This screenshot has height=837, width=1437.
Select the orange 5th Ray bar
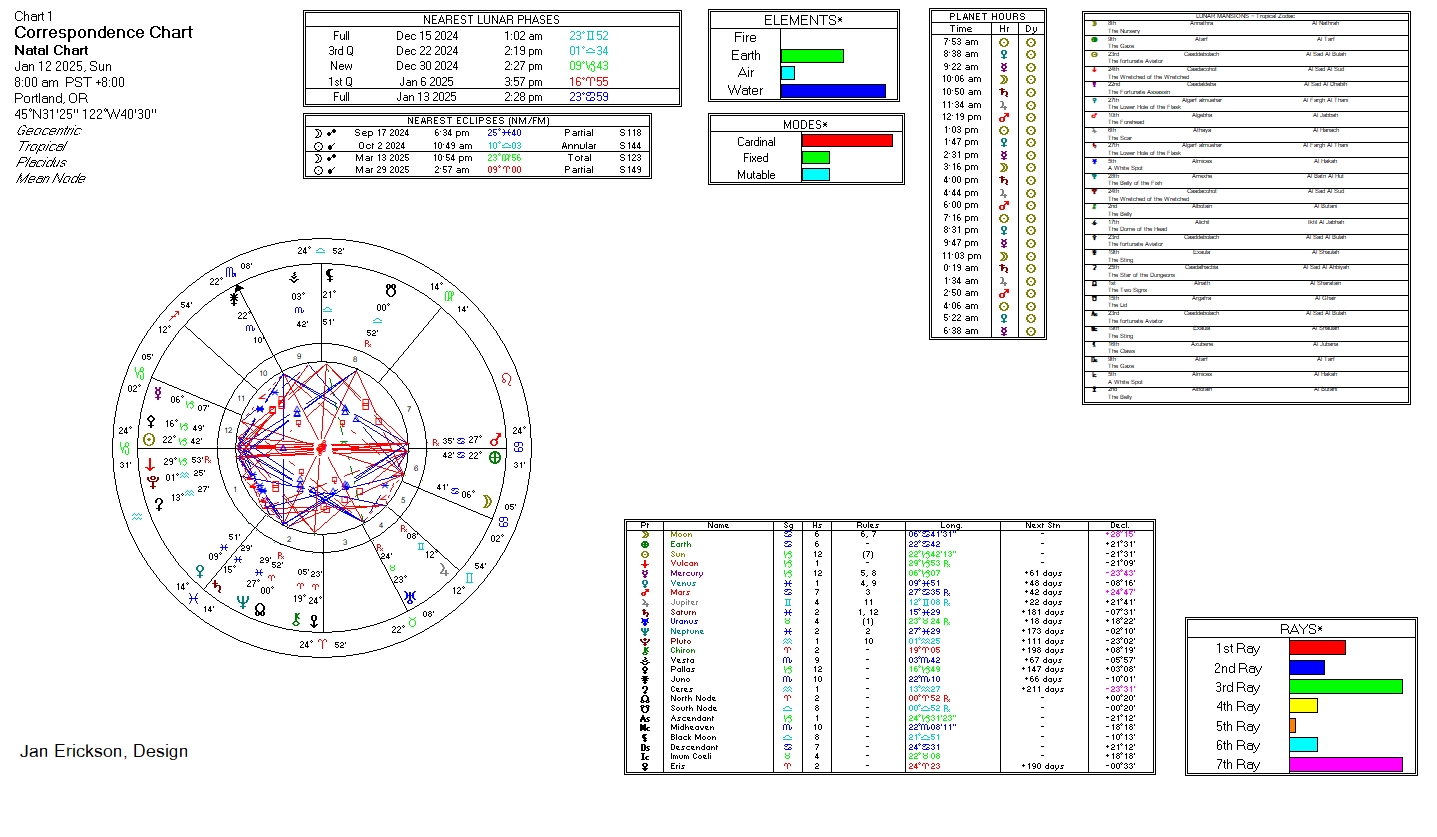[1293, 726]
